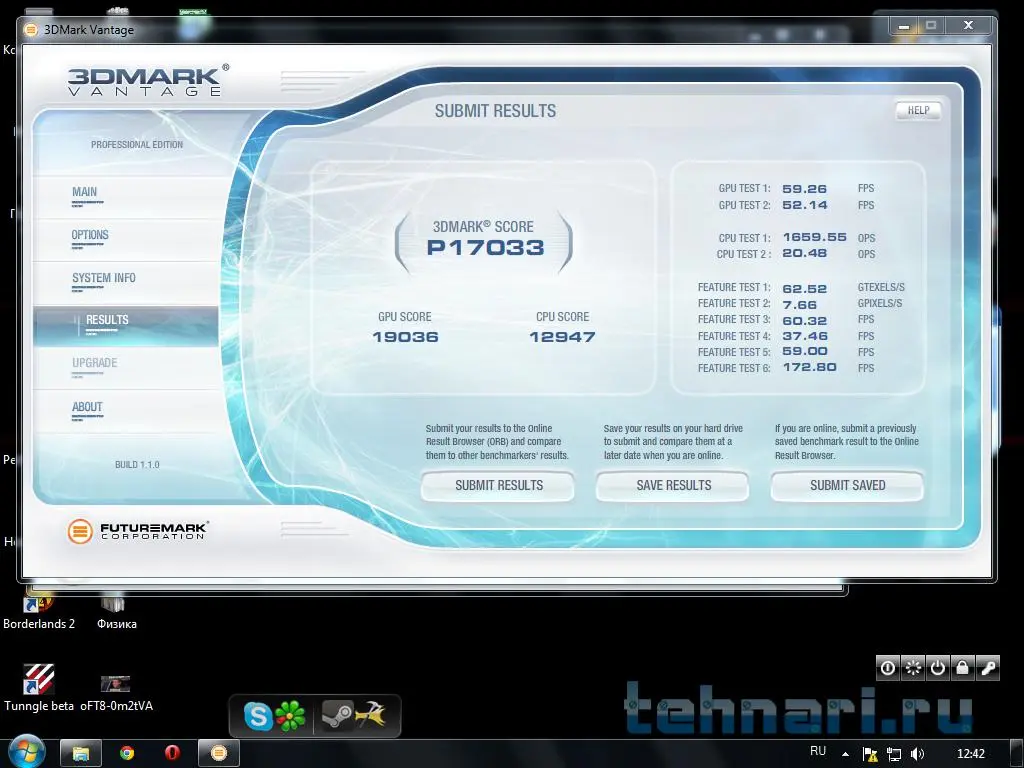Click the PROFESSIONAL EDITION label
The height and width of the screenshot is (768, 1024).
[x=137, y=144]
